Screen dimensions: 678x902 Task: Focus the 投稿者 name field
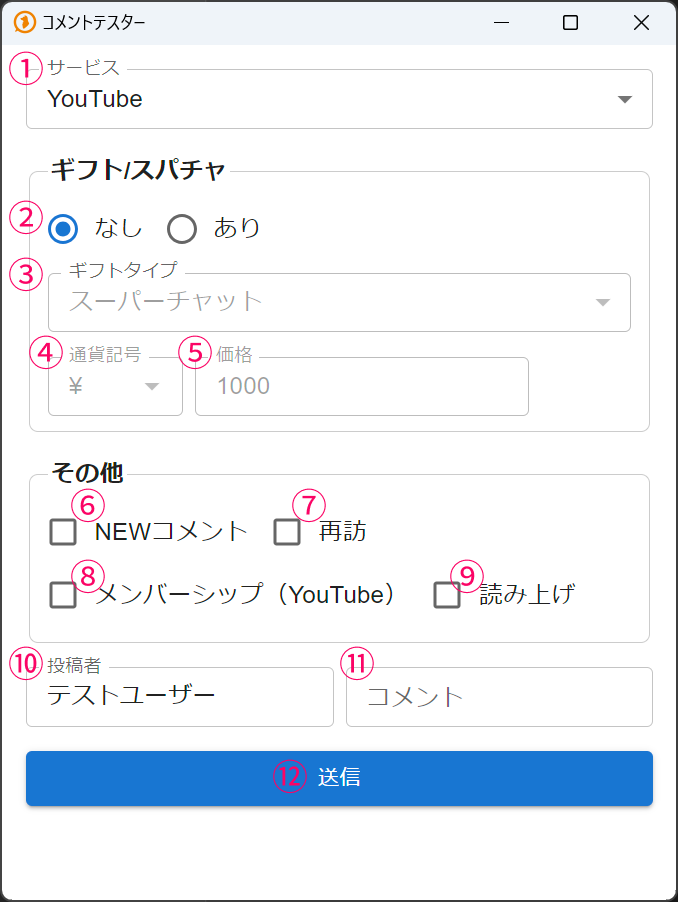[x=180, y=697]
